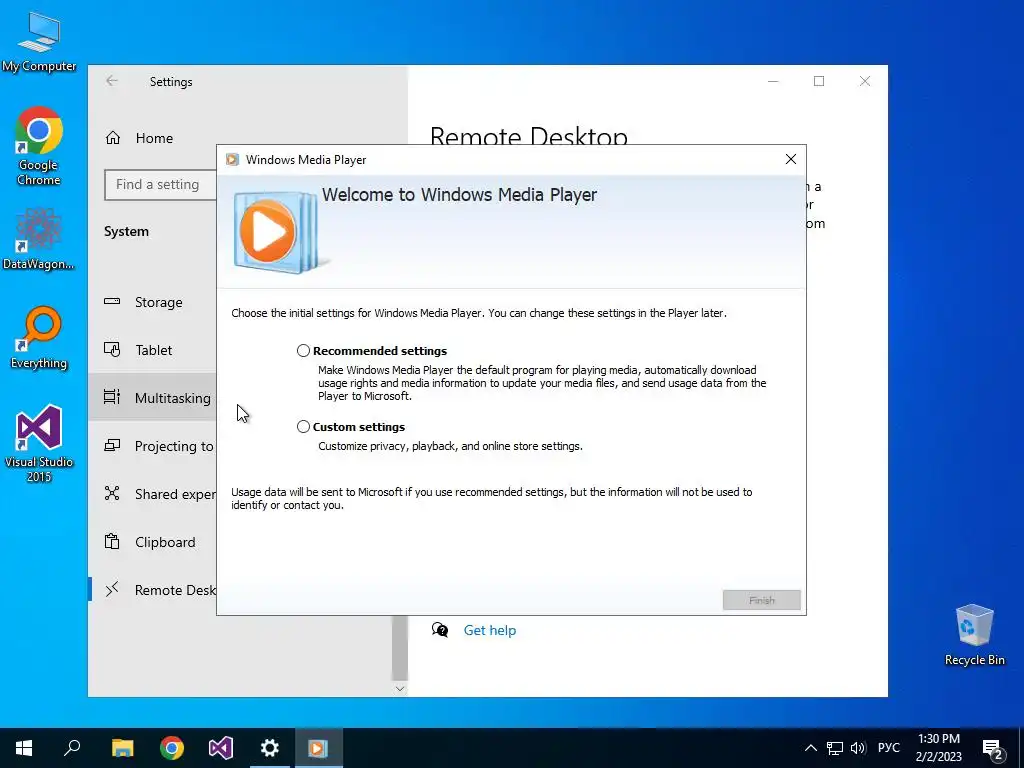This screenshot has height=768, width=1024.
Task: Select the Visual Studio 2015 desktop shortcut
Action: point(39,443)
